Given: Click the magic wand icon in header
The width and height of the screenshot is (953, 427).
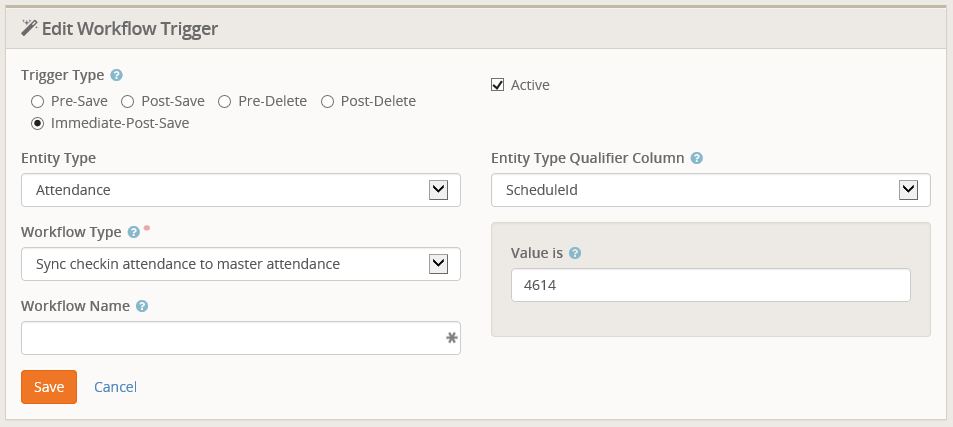Looking at the screenshot, I should tap(29, 29).
